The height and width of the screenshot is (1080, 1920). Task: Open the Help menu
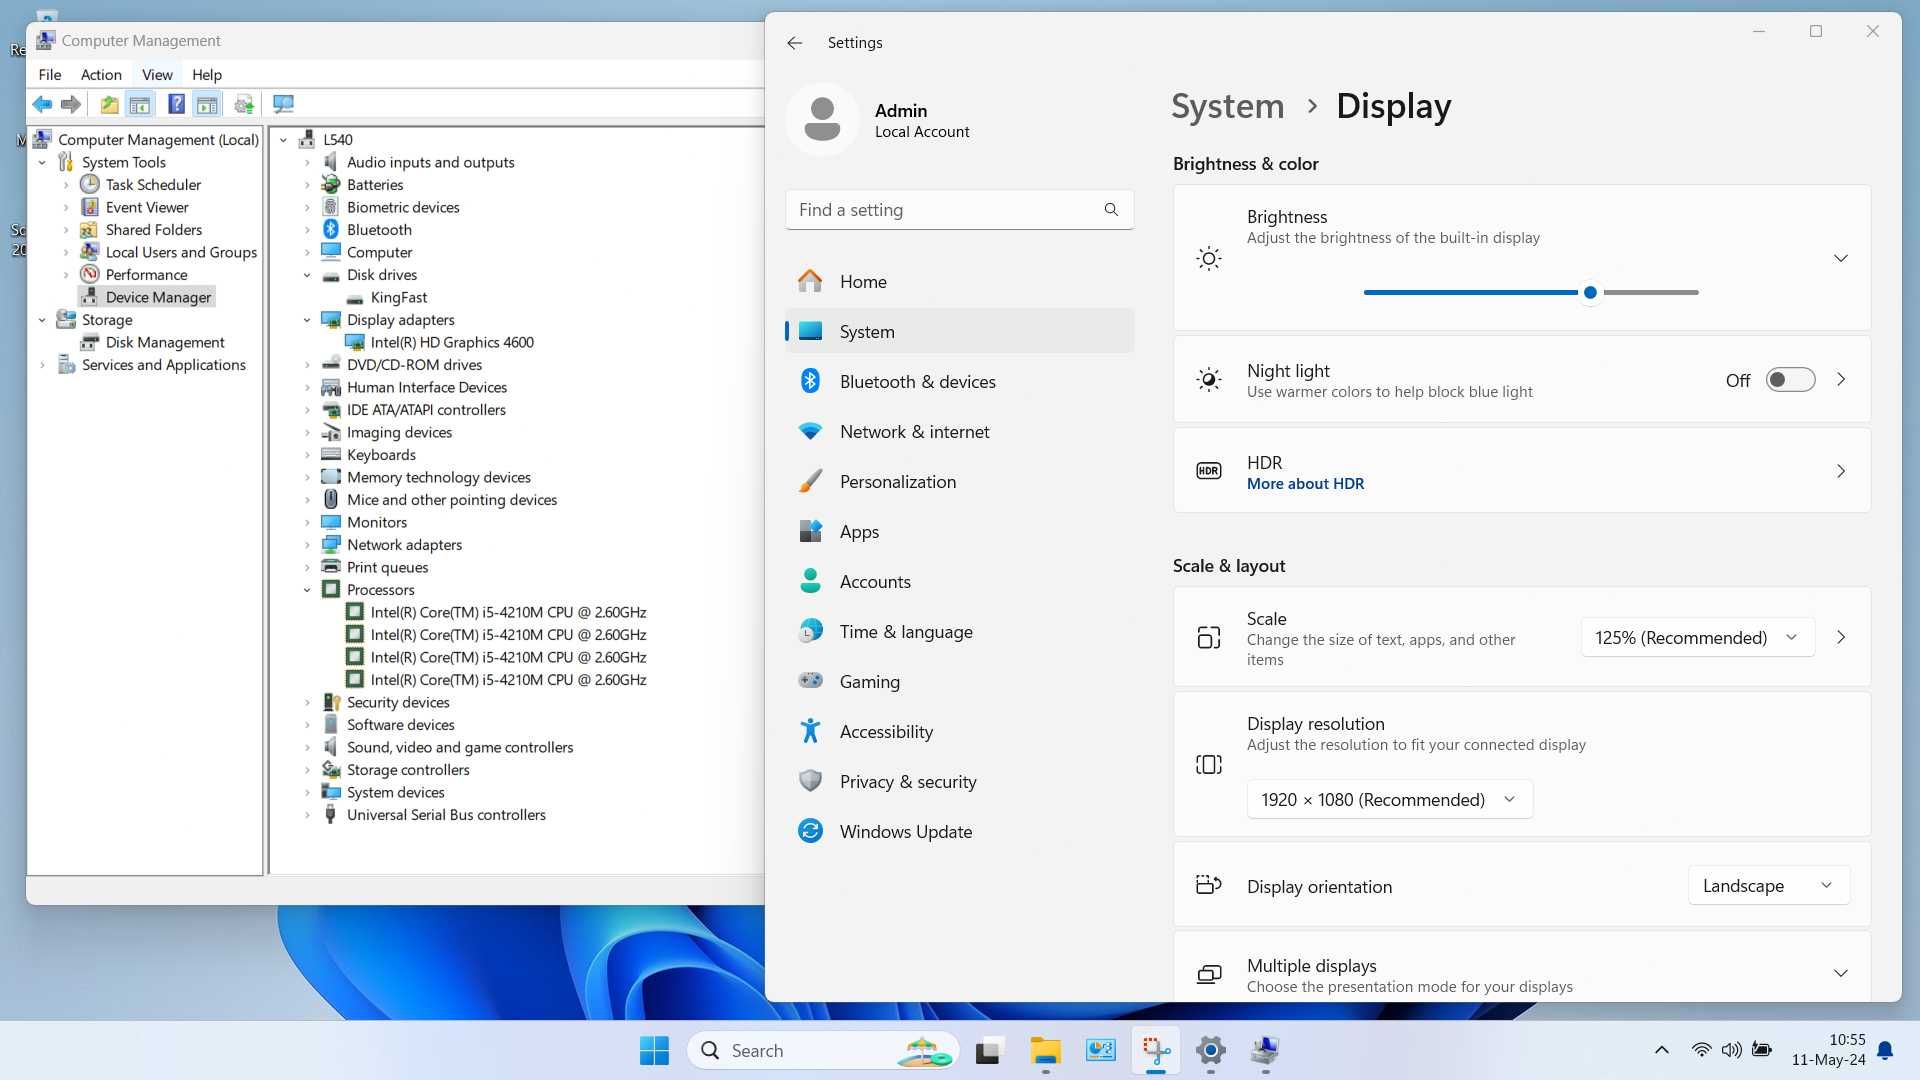(207, 74)
